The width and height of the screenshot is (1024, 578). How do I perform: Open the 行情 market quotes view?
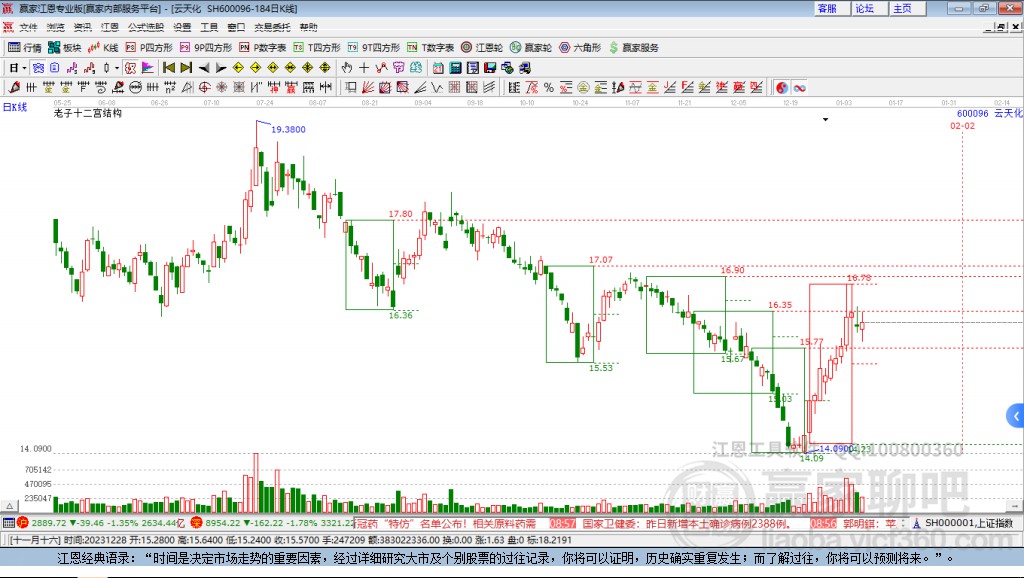[25, 48]
